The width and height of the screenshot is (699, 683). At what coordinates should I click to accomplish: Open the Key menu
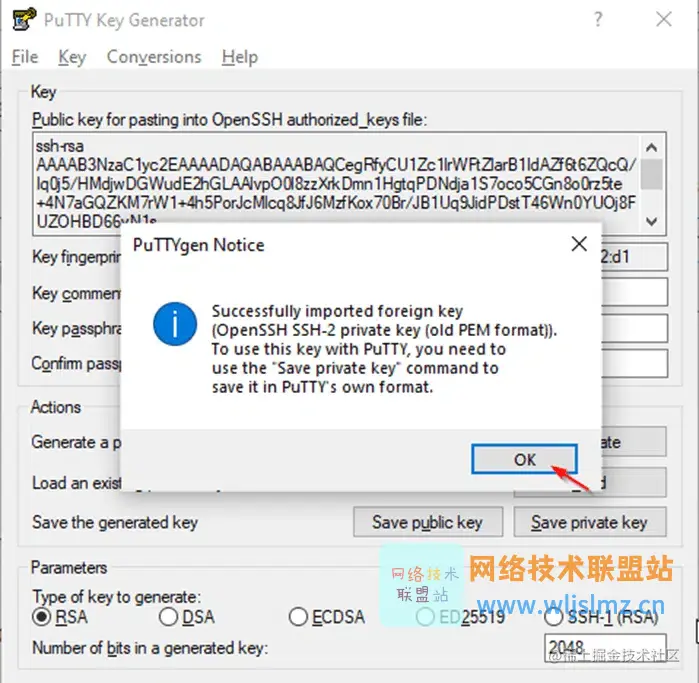pos(72,57)
